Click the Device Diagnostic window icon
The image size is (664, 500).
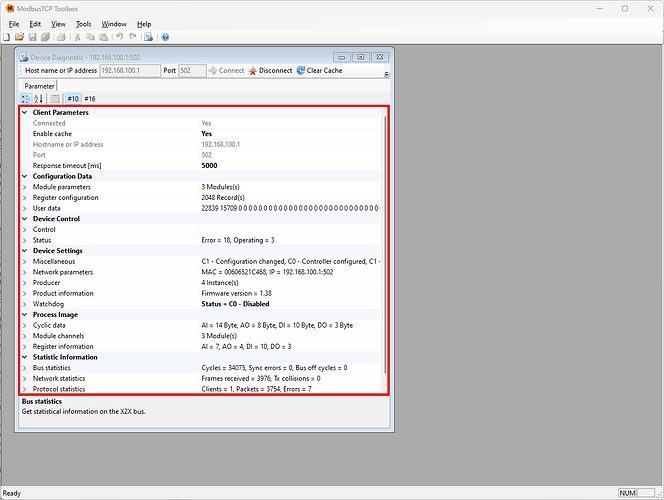[24, 57]
